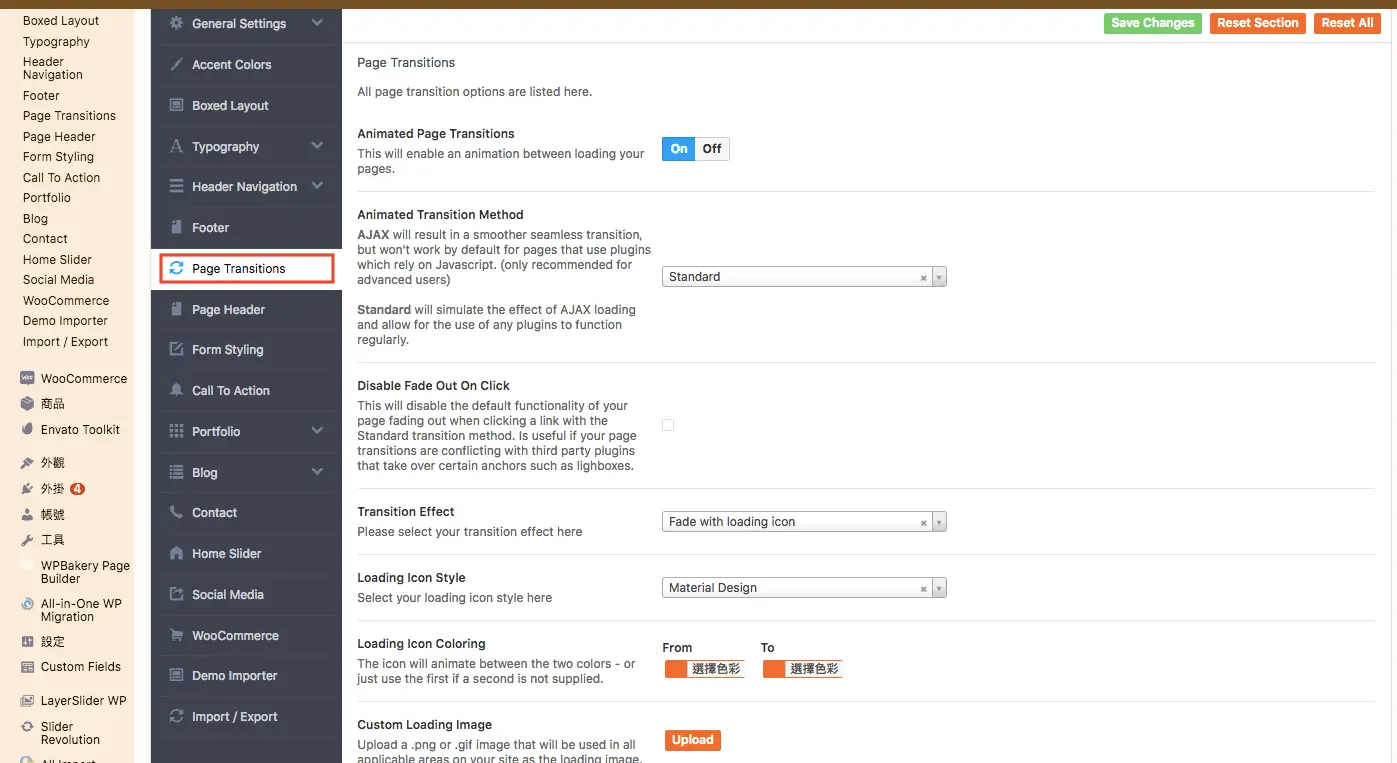
Task: Expand the Header Navigation chevron
Action: click(317, 186)
